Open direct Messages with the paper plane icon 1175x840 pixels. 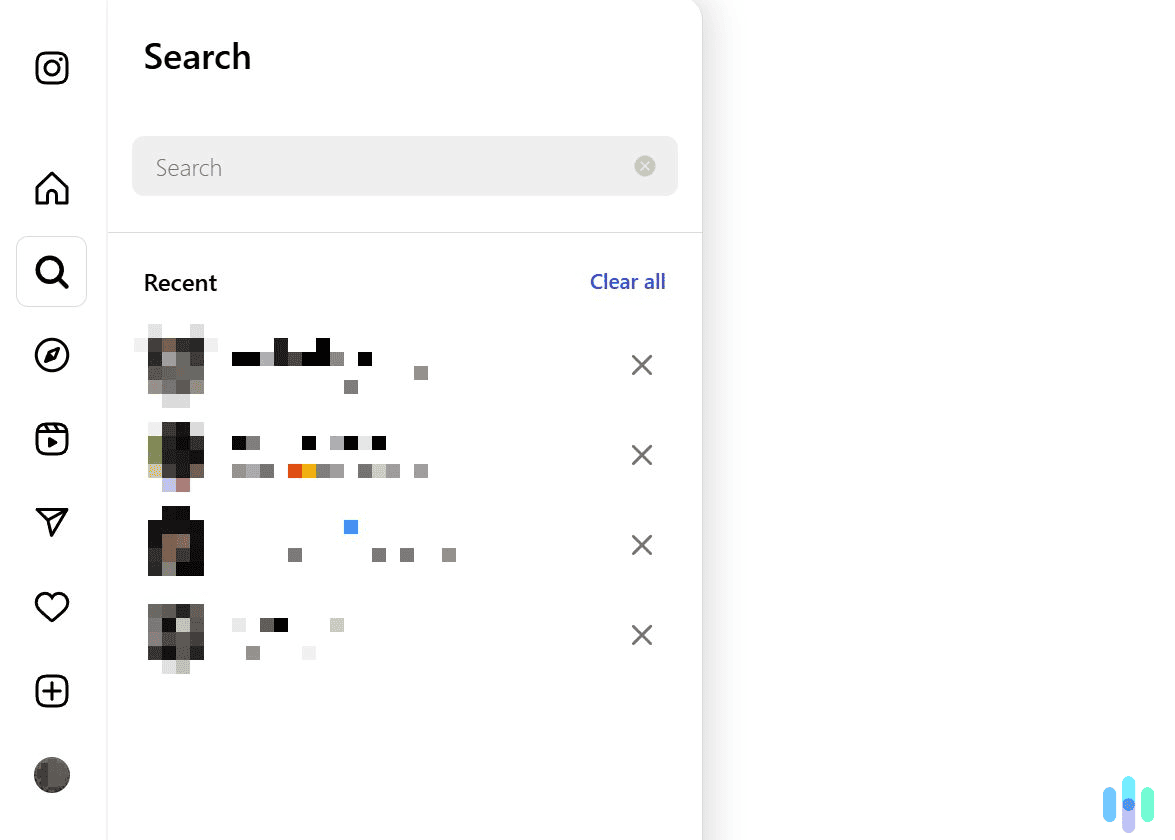pyautogui.click(x=51, y=522)
